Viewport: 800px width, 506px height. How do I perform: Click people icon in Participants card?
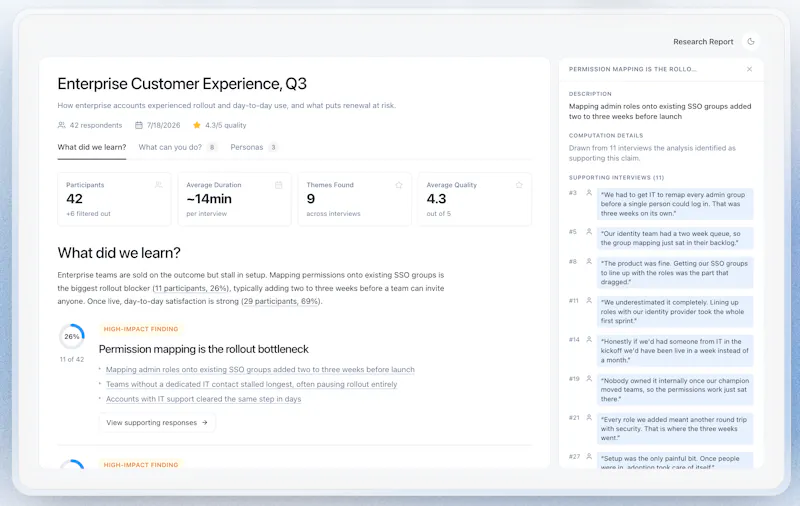(x=159, y=185)
